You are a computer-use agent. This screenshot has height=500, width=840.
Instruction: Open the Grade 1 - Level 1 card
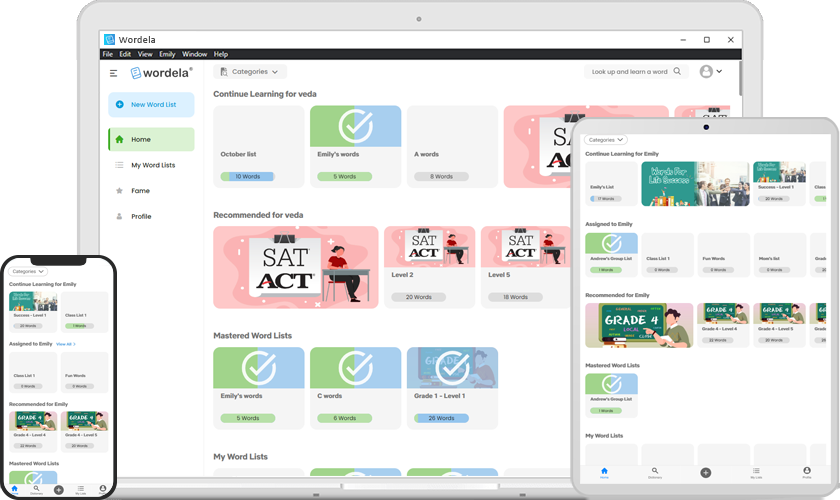point(452,388)
